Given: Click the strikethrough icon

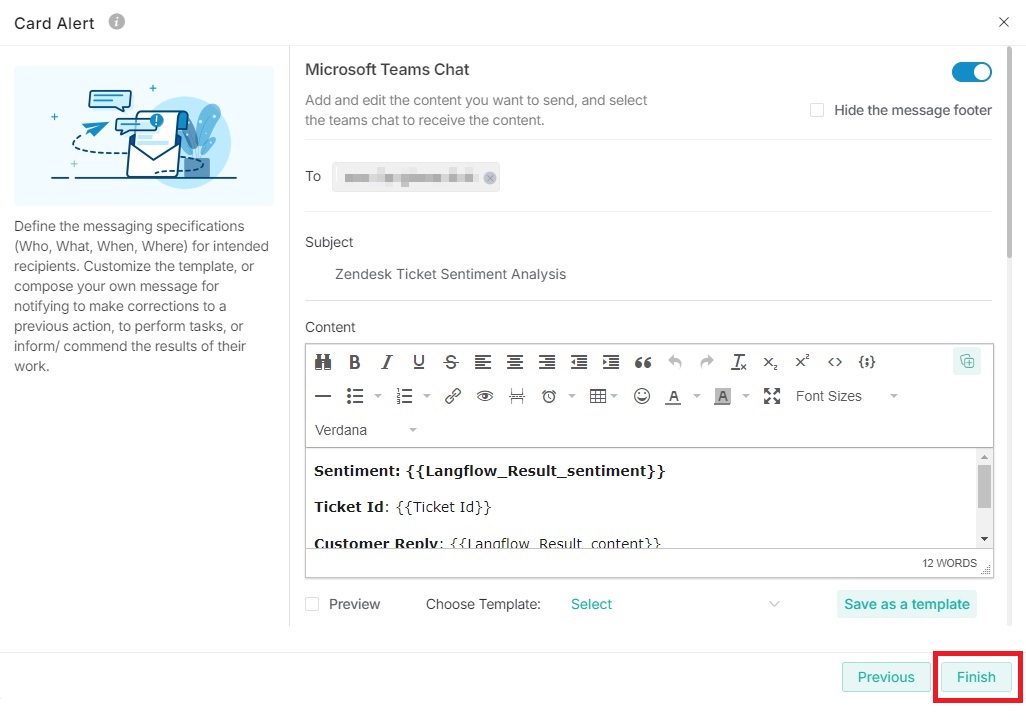Looking at the screenshot, I should point(450,362).
